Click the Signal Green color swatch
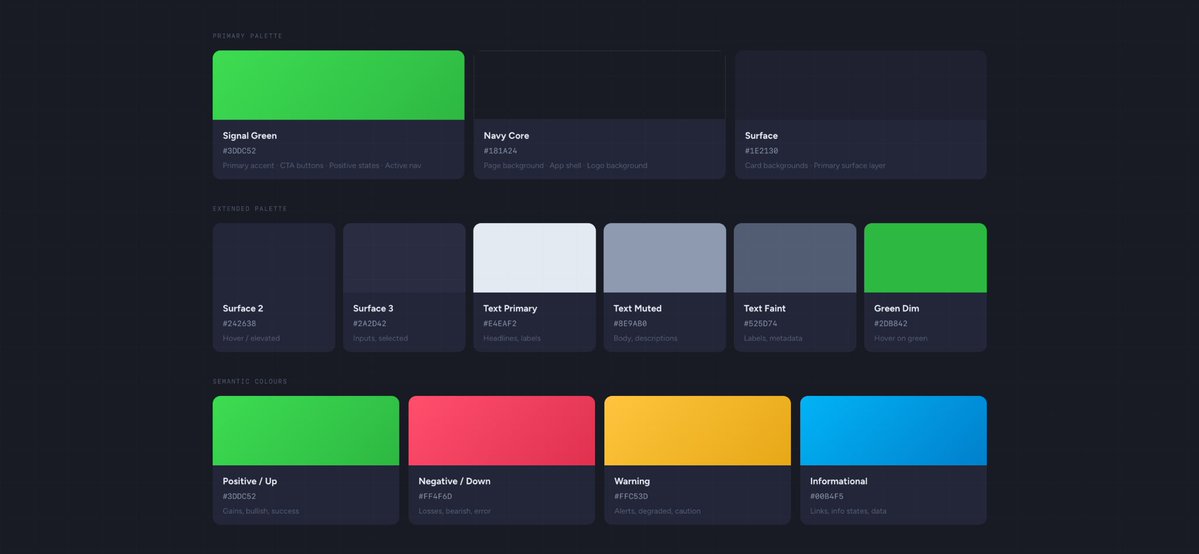This screenshot has height=554, width=1199. (338, 85)
